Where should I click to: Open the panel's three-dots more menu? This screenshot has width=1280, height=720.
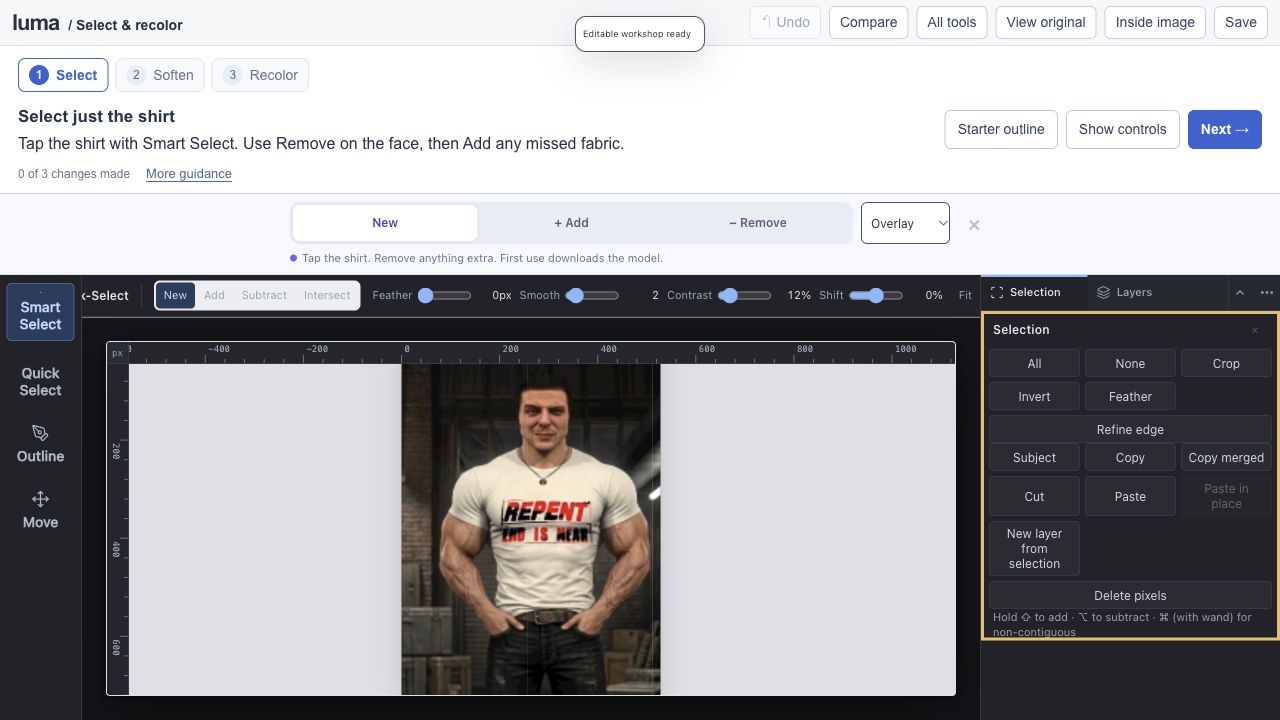(1267, 293)
